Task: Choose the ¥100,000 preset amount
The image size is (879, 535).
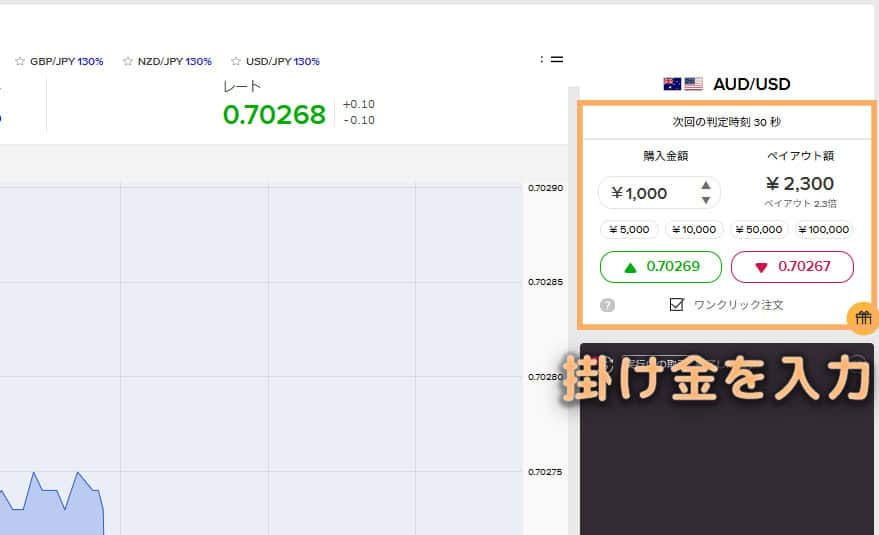Action: click(823, 229)
